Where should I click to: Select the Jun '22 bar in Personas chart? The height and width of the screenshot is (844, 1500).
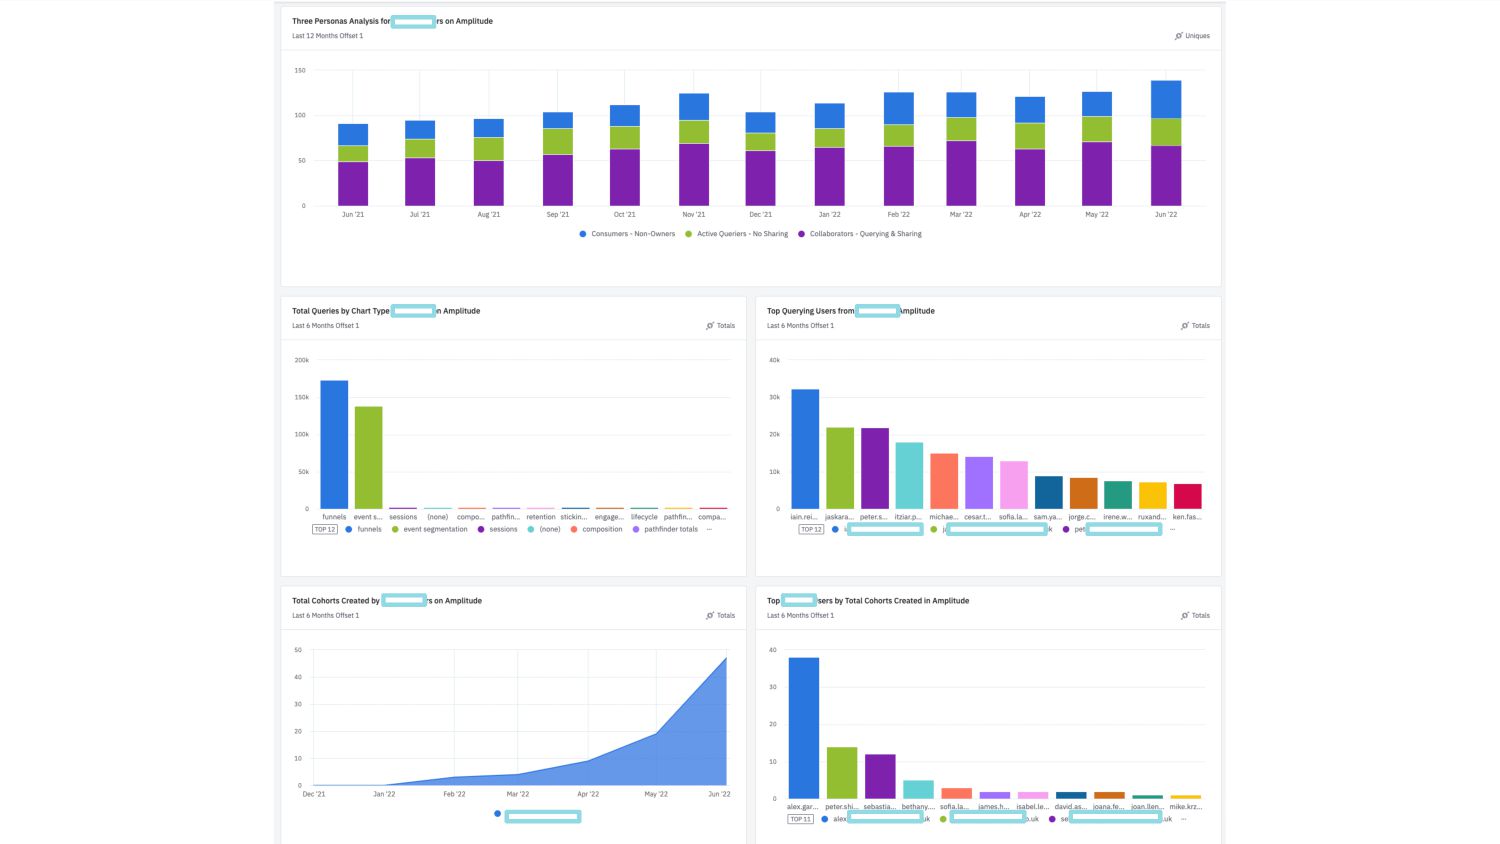(x=1166, y=143)
